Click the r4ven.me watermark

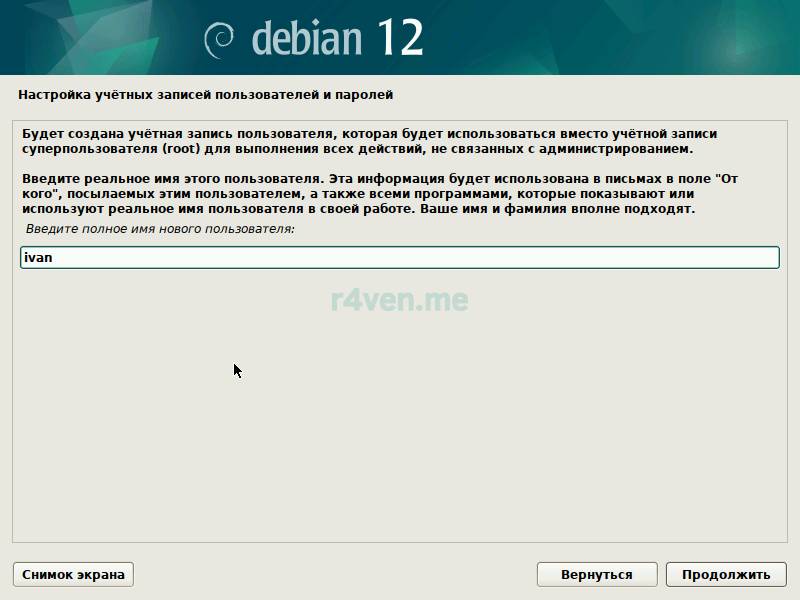pos(400,299)
